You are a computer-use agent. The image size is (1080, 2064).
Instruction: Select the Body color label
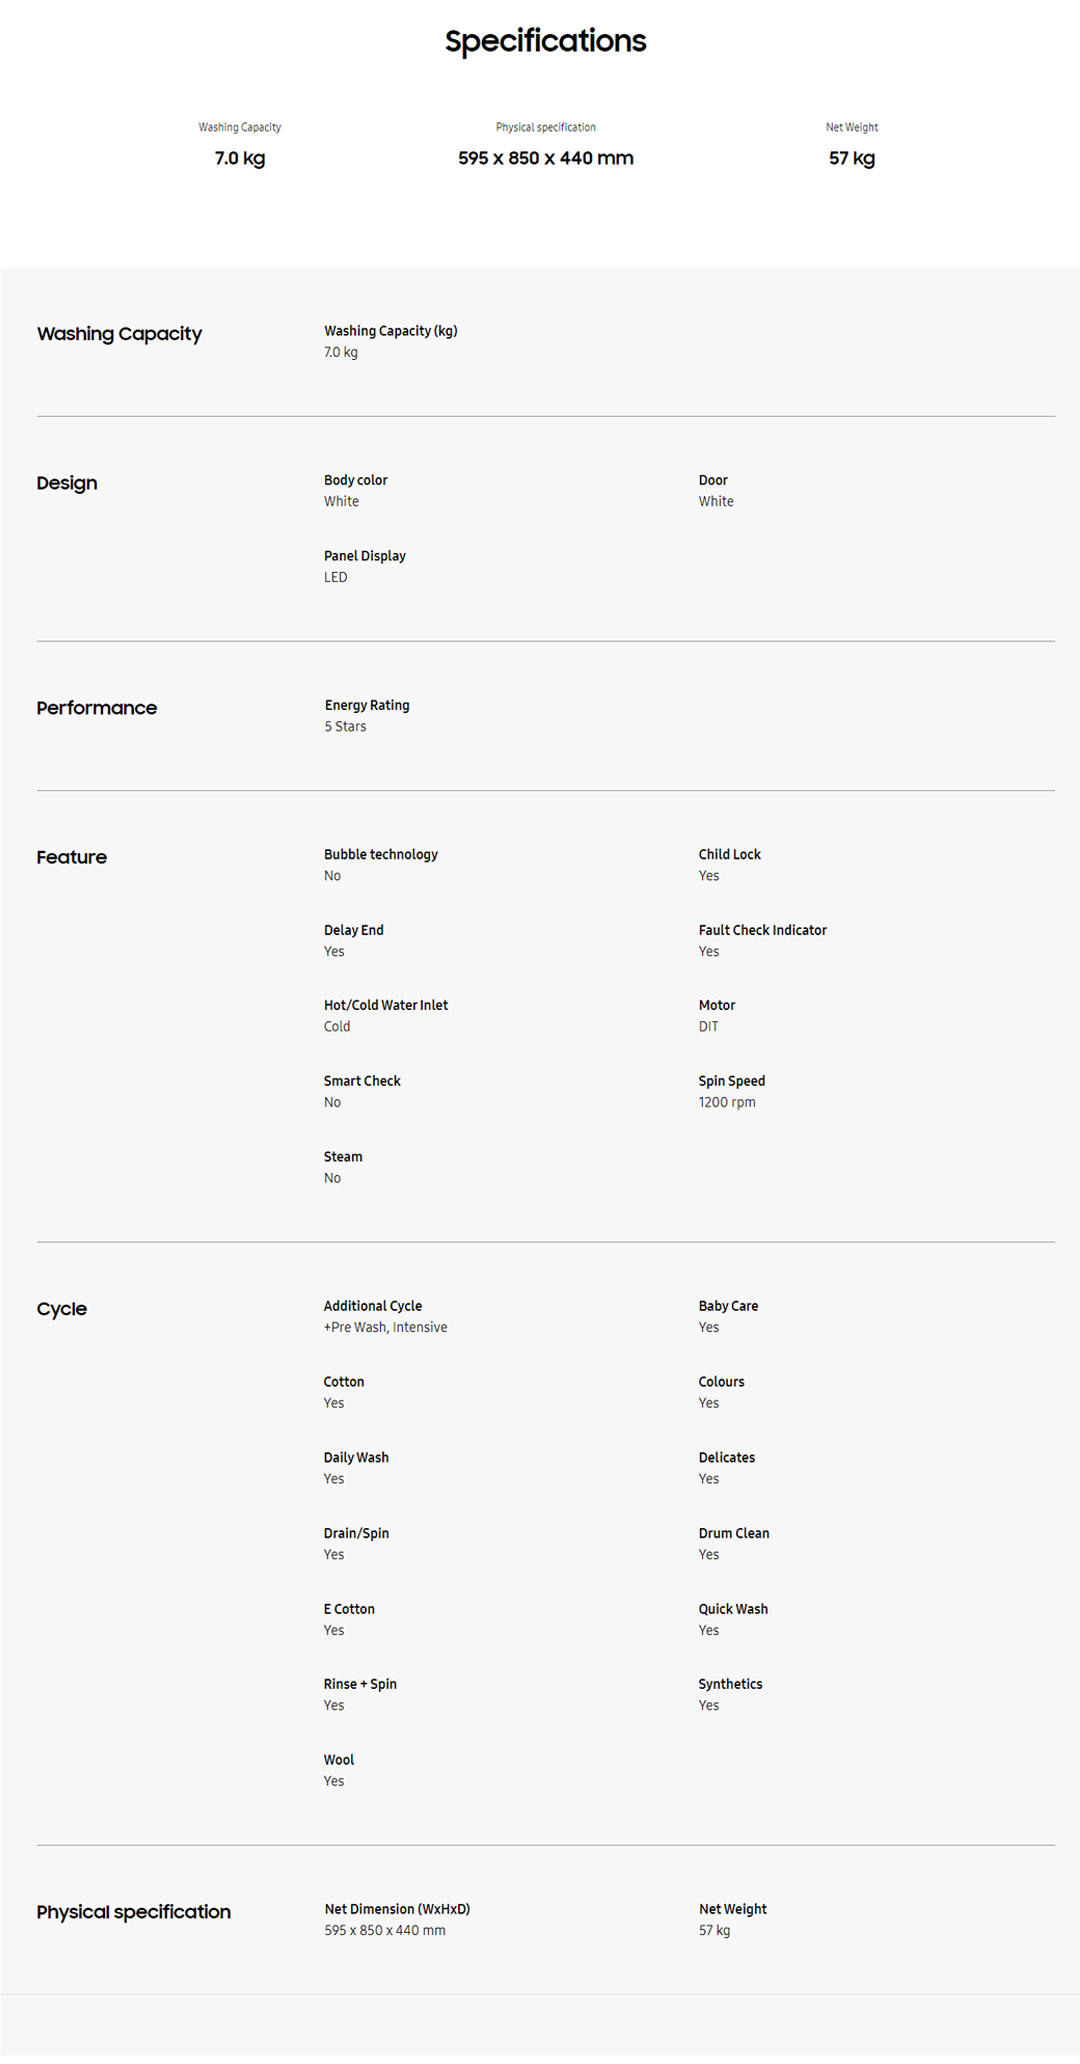pyautogui.click(x=355, y=480)
